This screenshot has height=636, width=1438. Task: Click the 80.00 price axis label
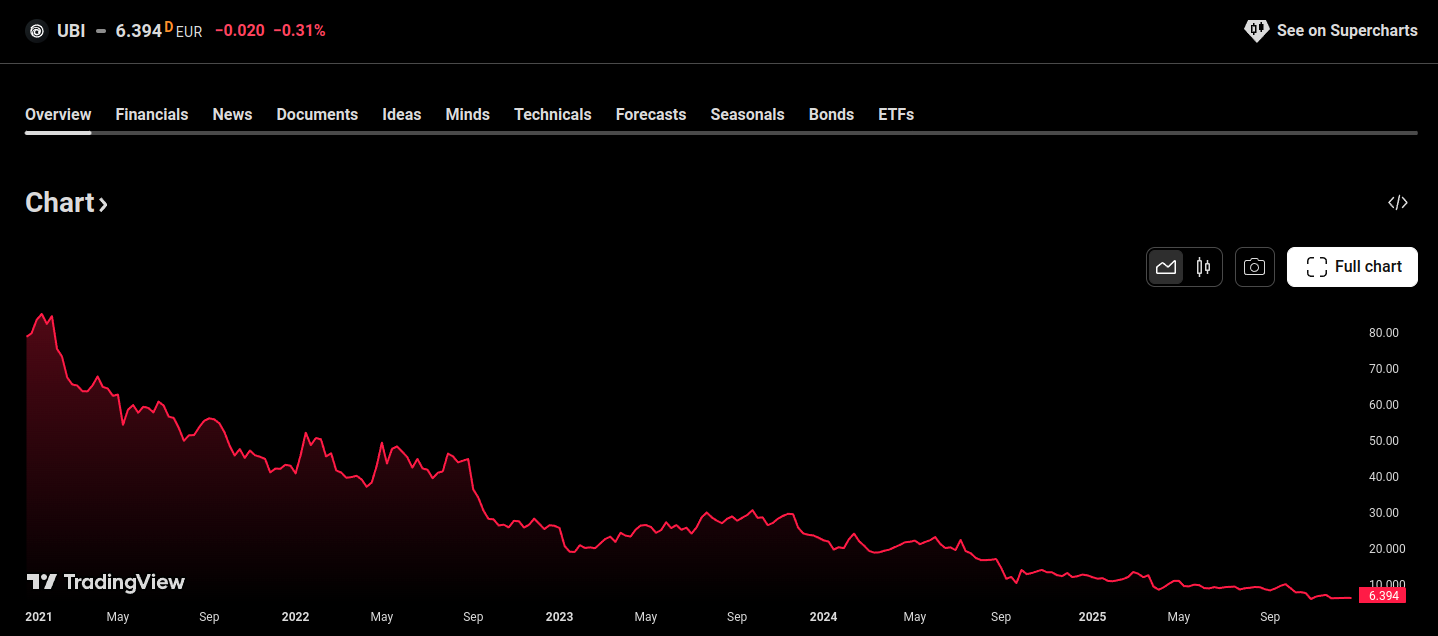tap(1384, 333)
